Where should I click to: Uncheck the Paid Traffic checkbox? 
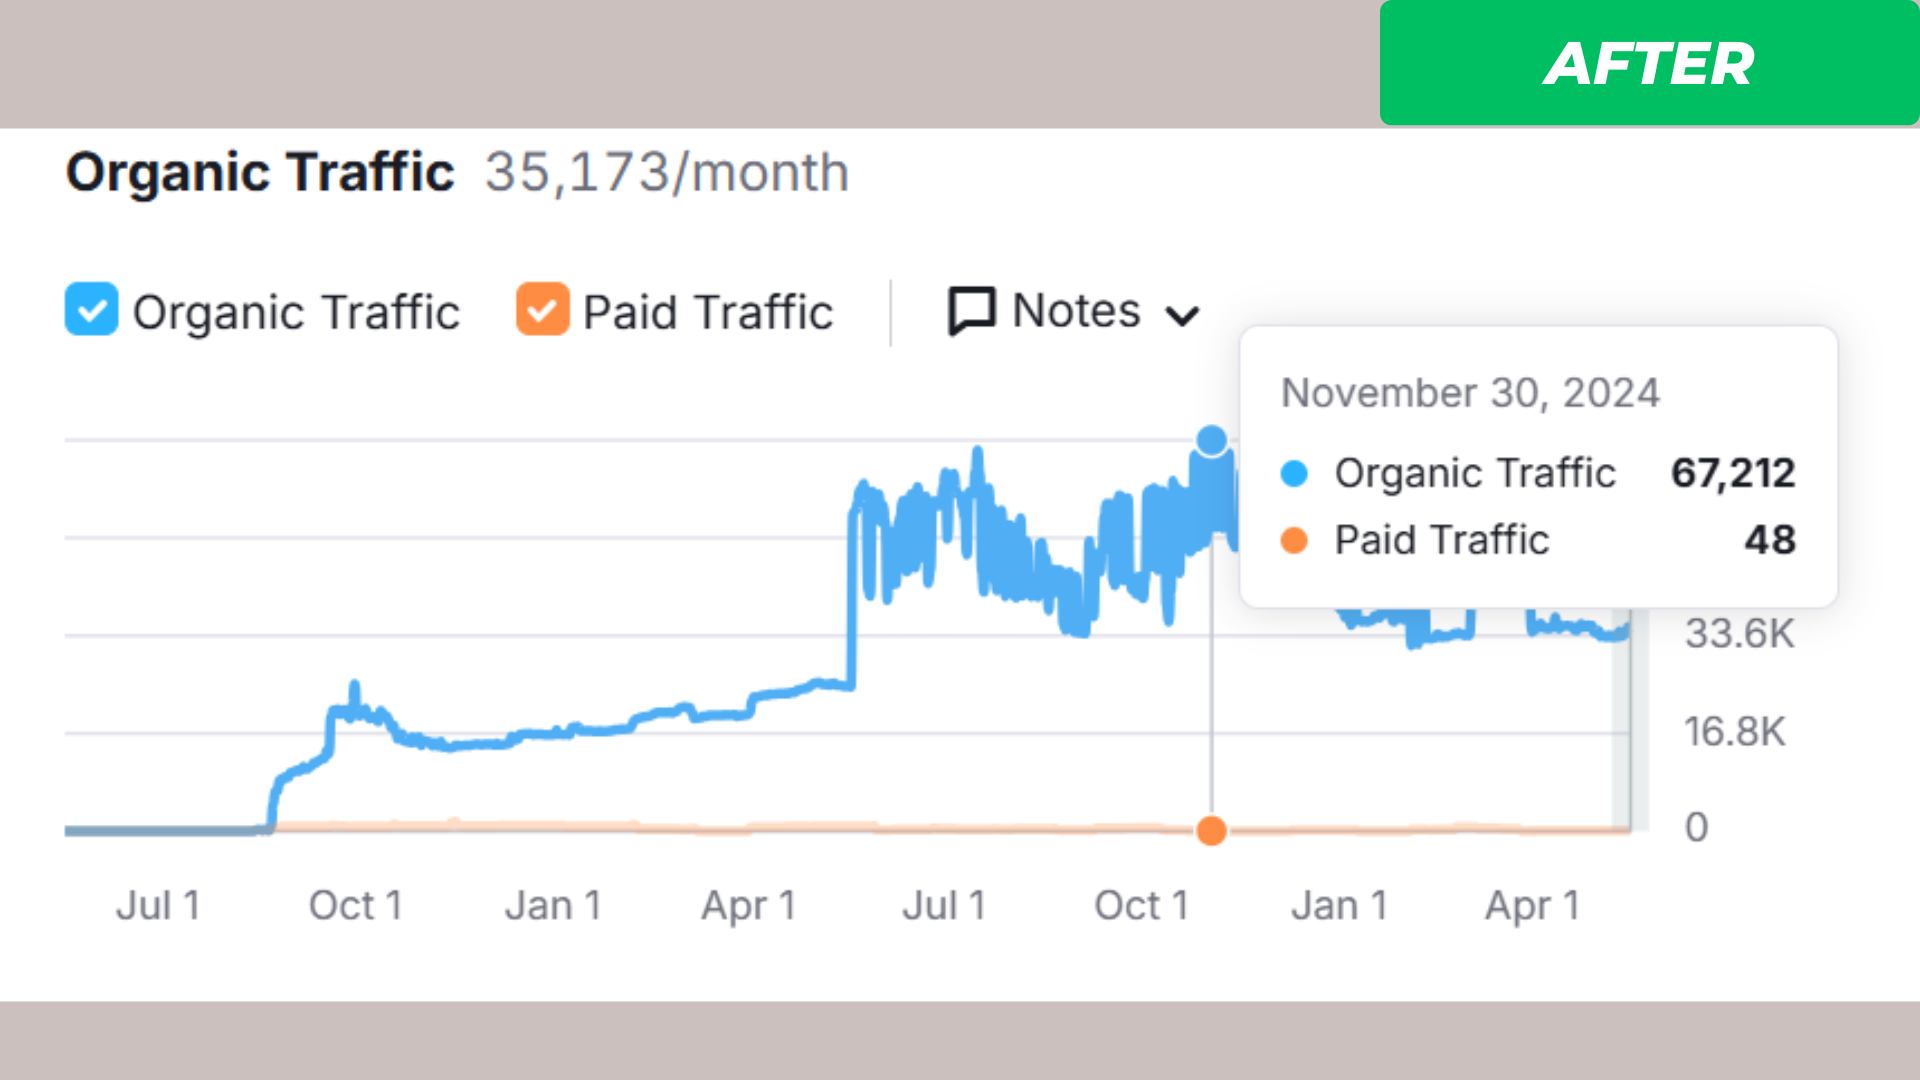(542, 310)
